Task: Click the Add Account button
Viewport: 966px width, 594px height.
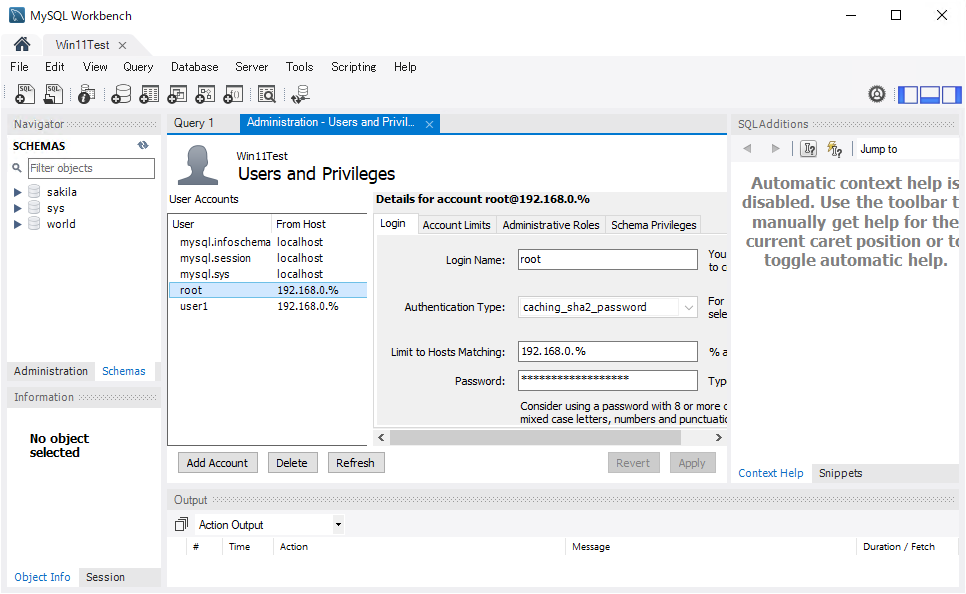Action: tap(217, 463)
